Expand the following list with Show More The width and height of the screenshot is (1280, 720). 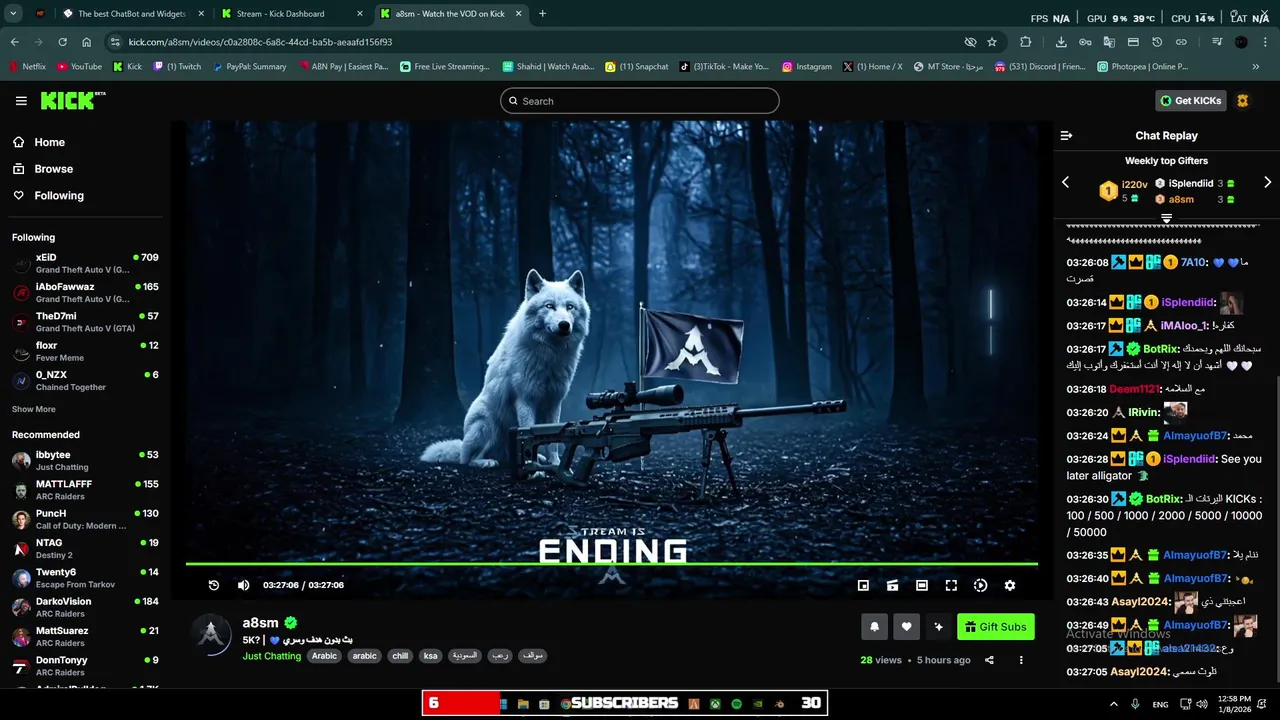34,409
